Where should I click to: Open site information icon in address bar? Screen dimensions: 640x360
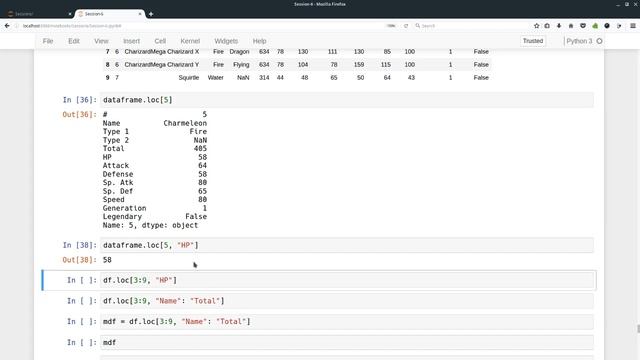(x=17, y=26)
